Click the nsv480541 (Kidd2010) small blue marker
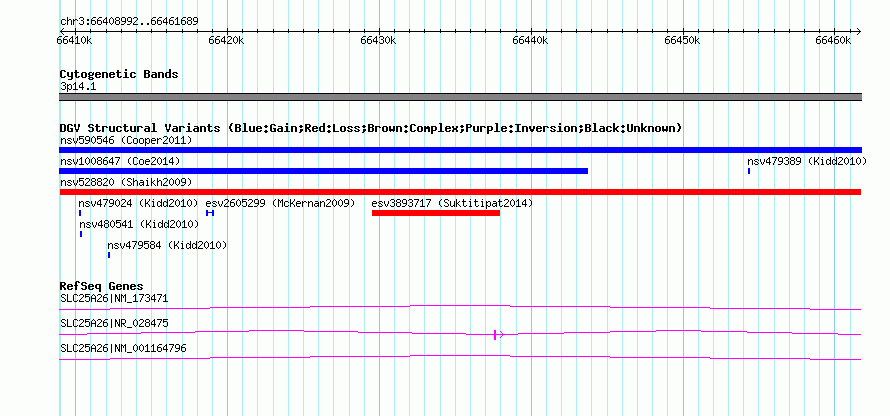 [x=81, y=234]
